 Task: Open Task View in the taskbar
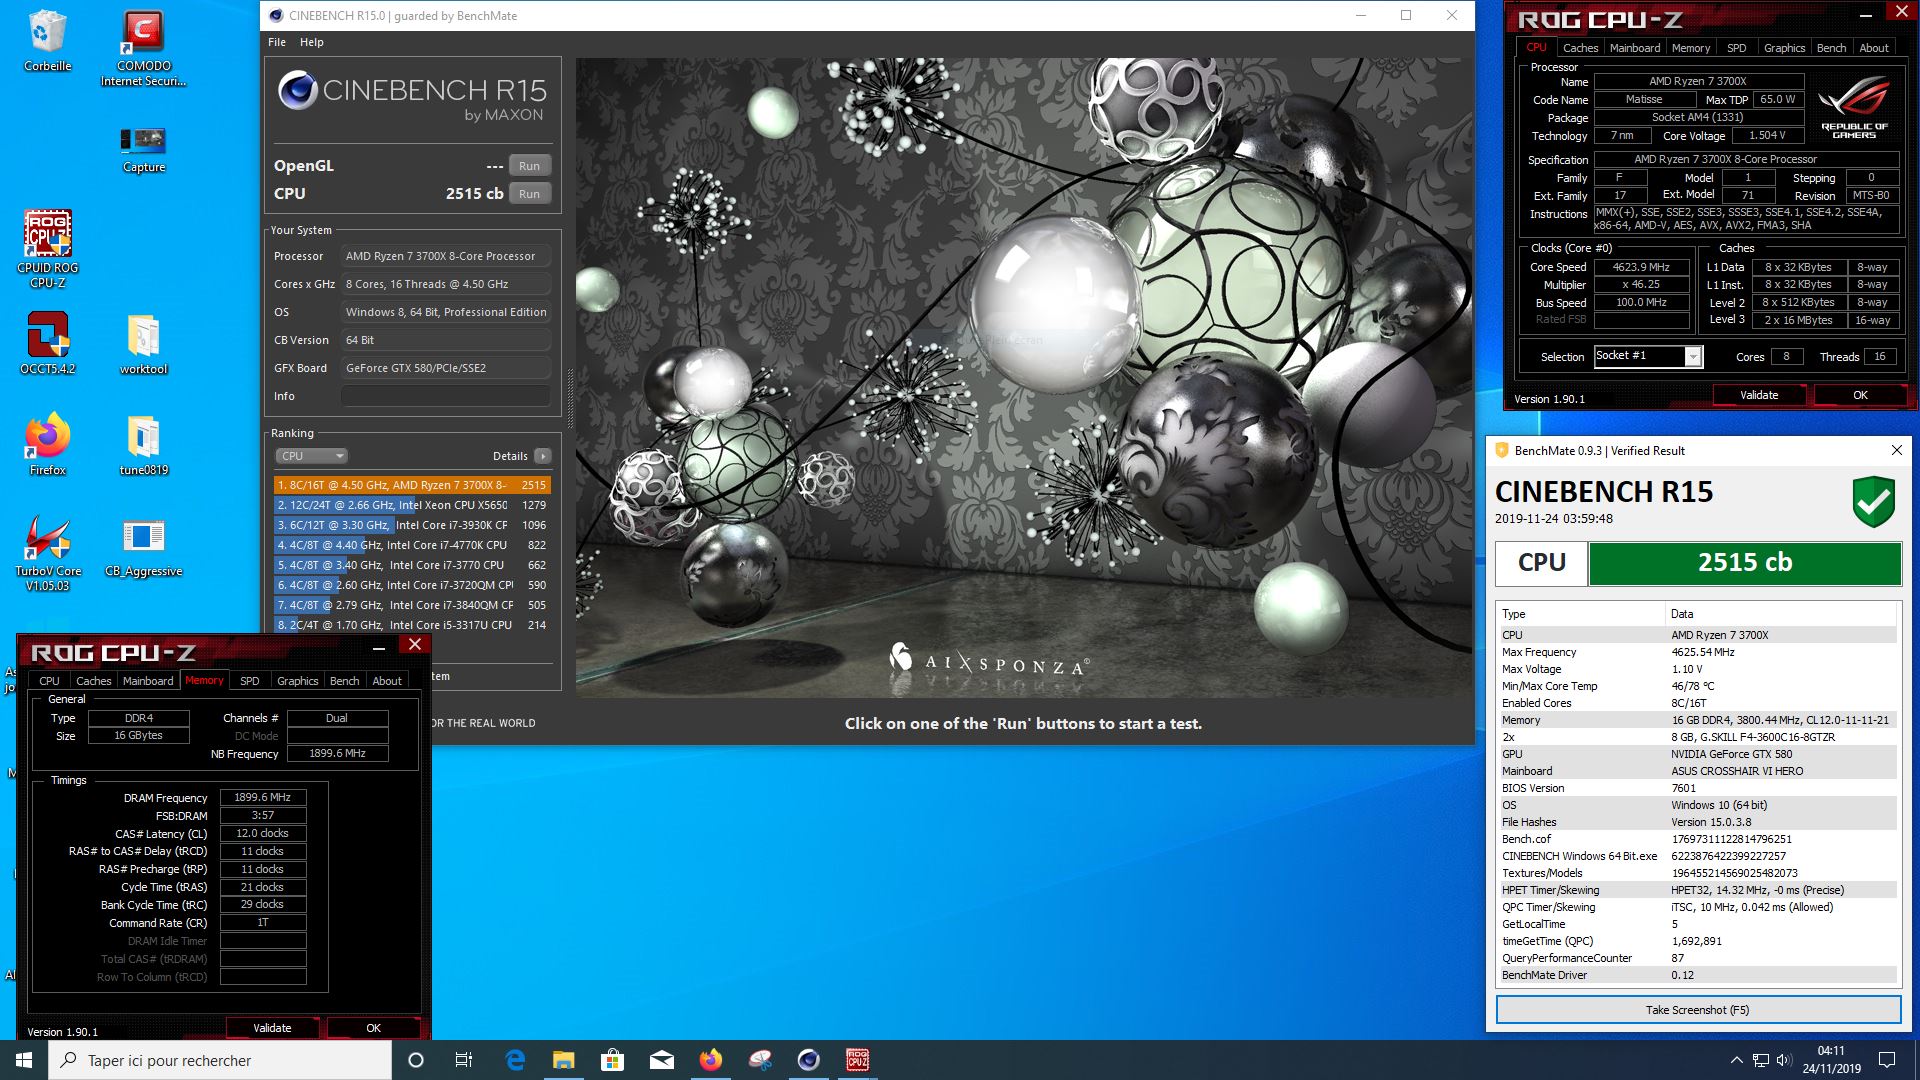tap(464, 1060)
